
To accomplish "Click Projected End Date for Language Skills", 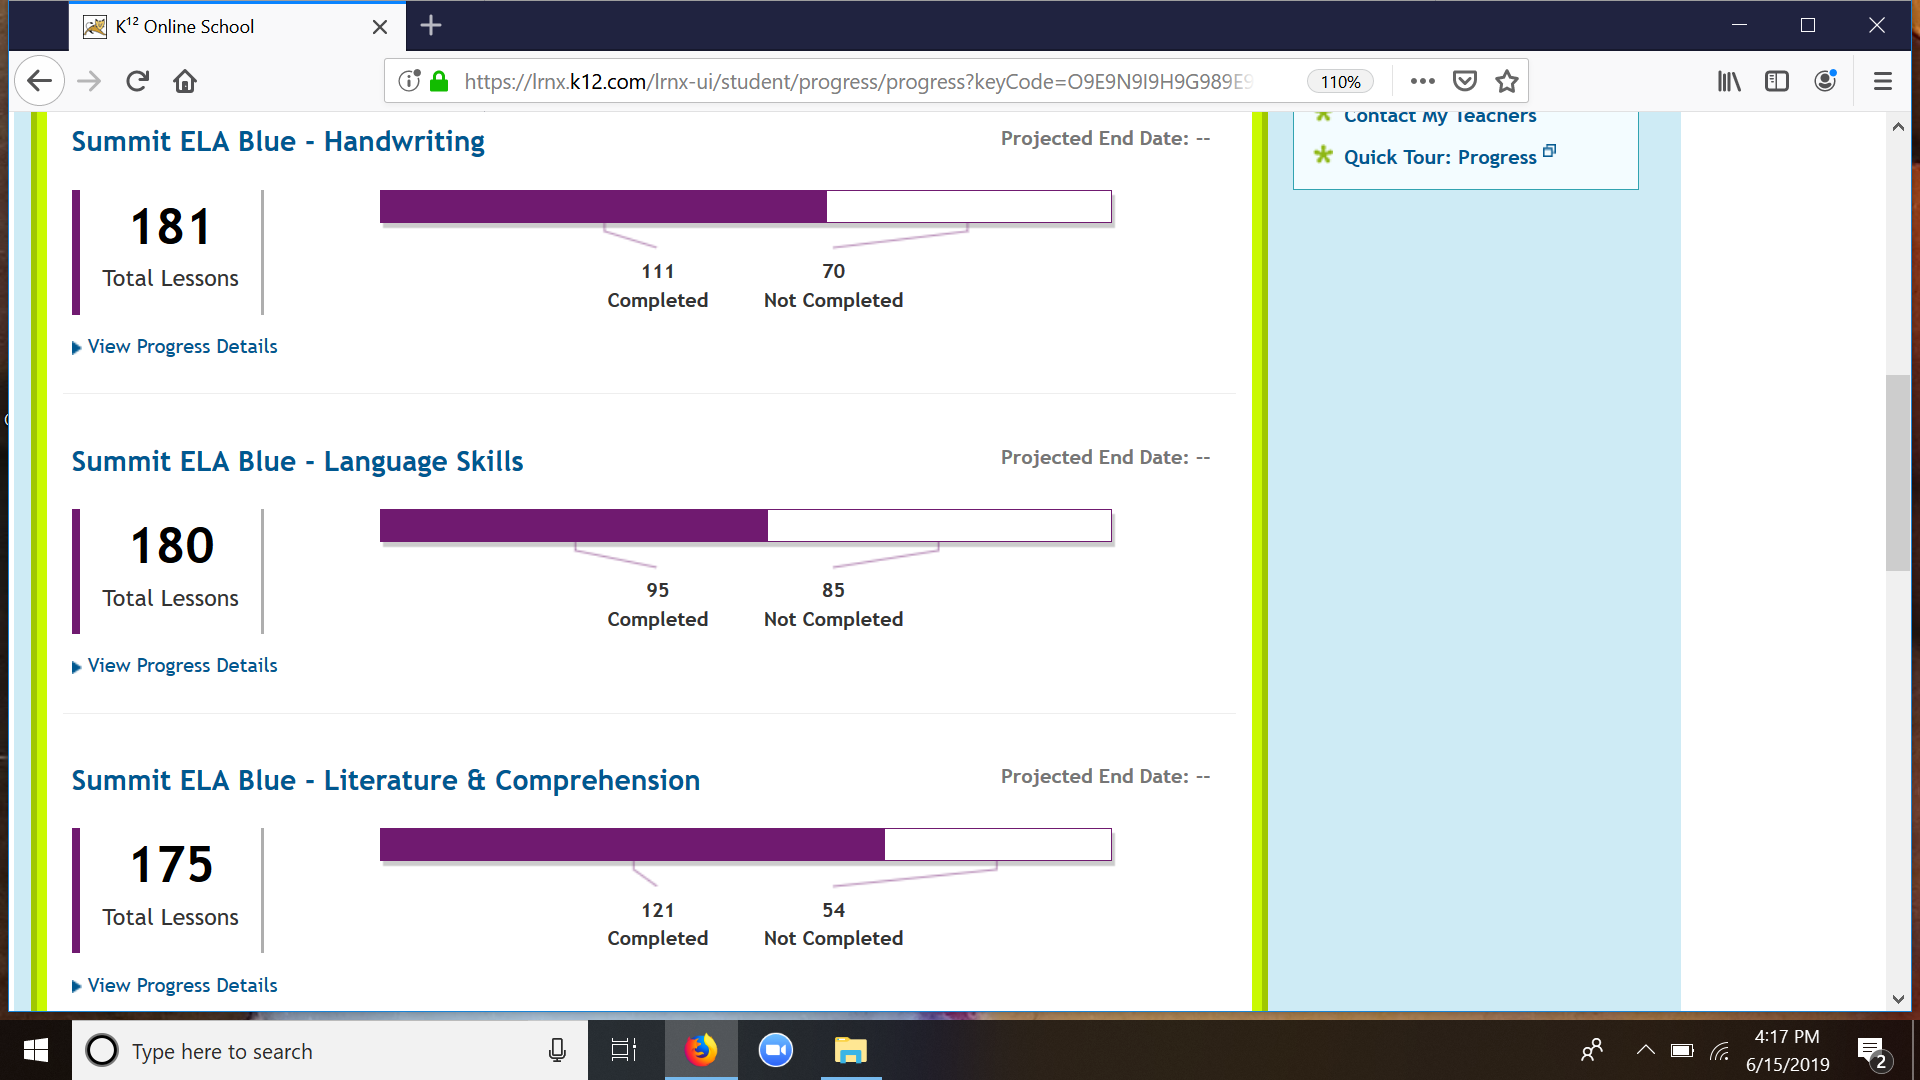I will click(x=1106, y=458).
